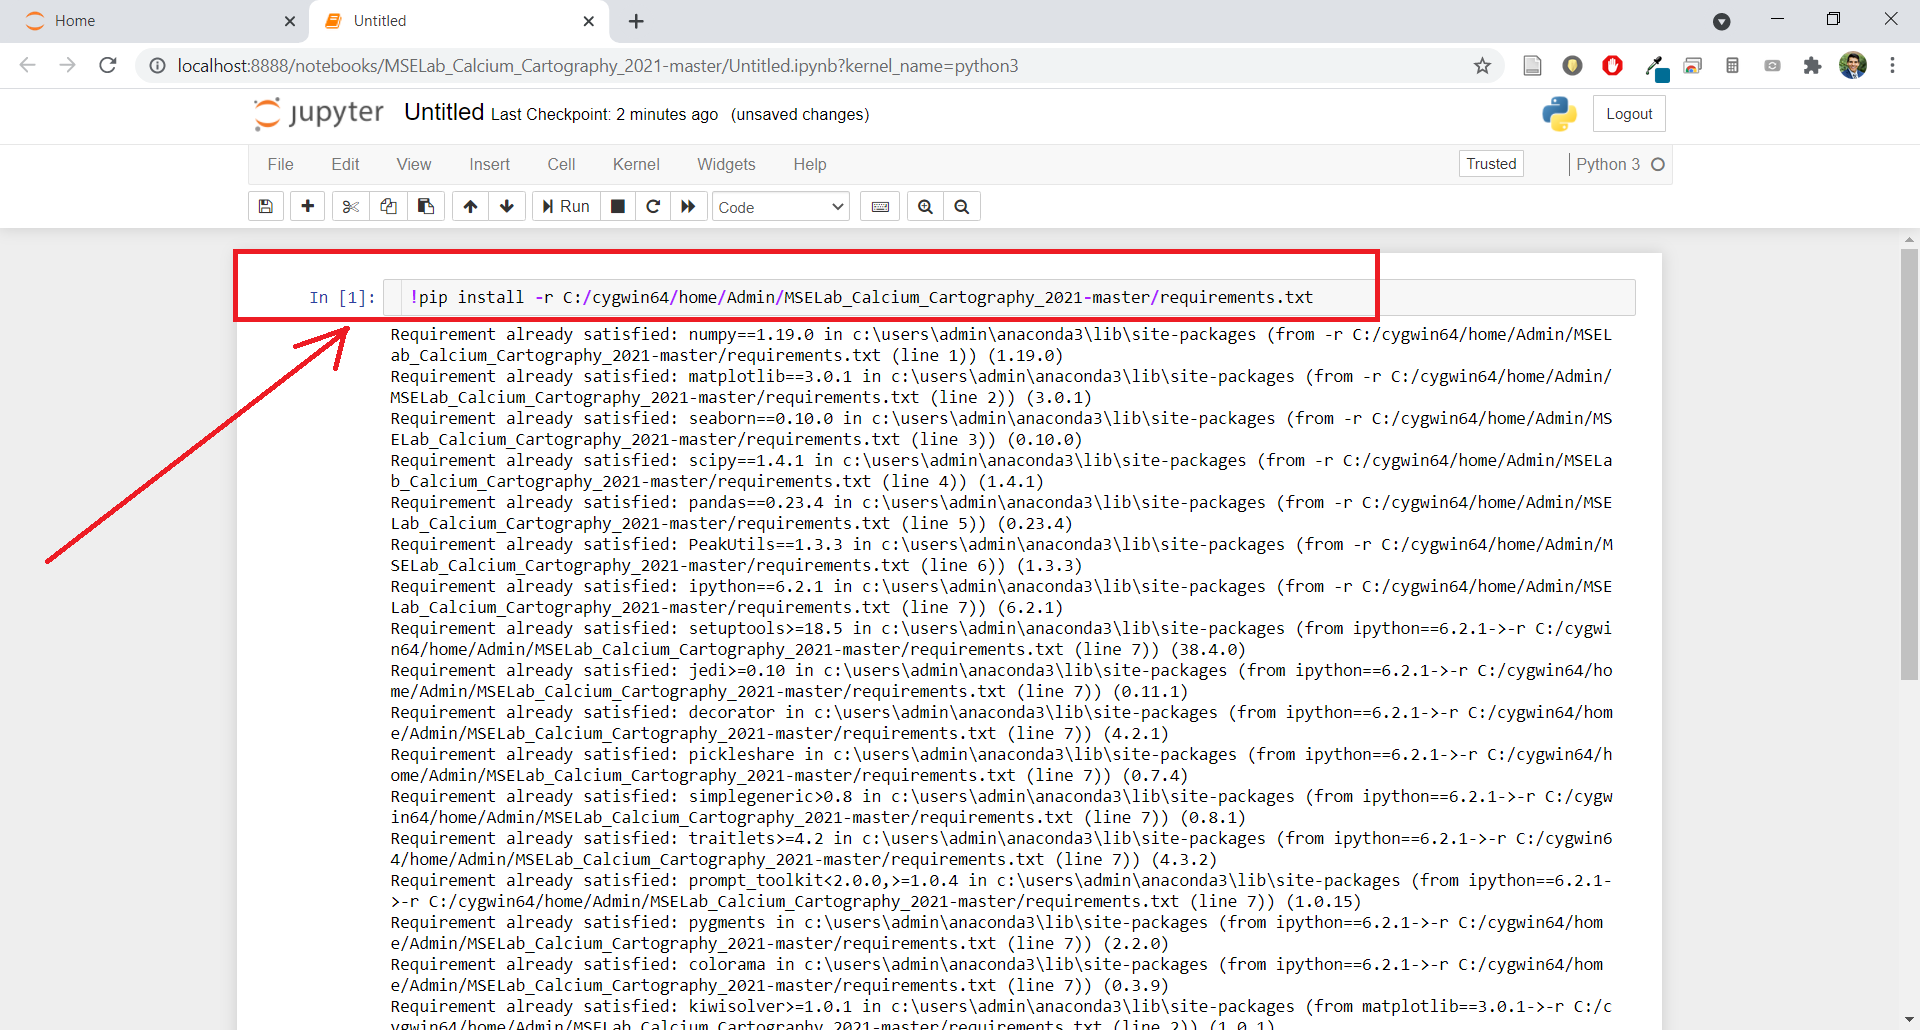Click the Run button
1920x1030 pixels.
pyautogui.click(x=566, y=206)
